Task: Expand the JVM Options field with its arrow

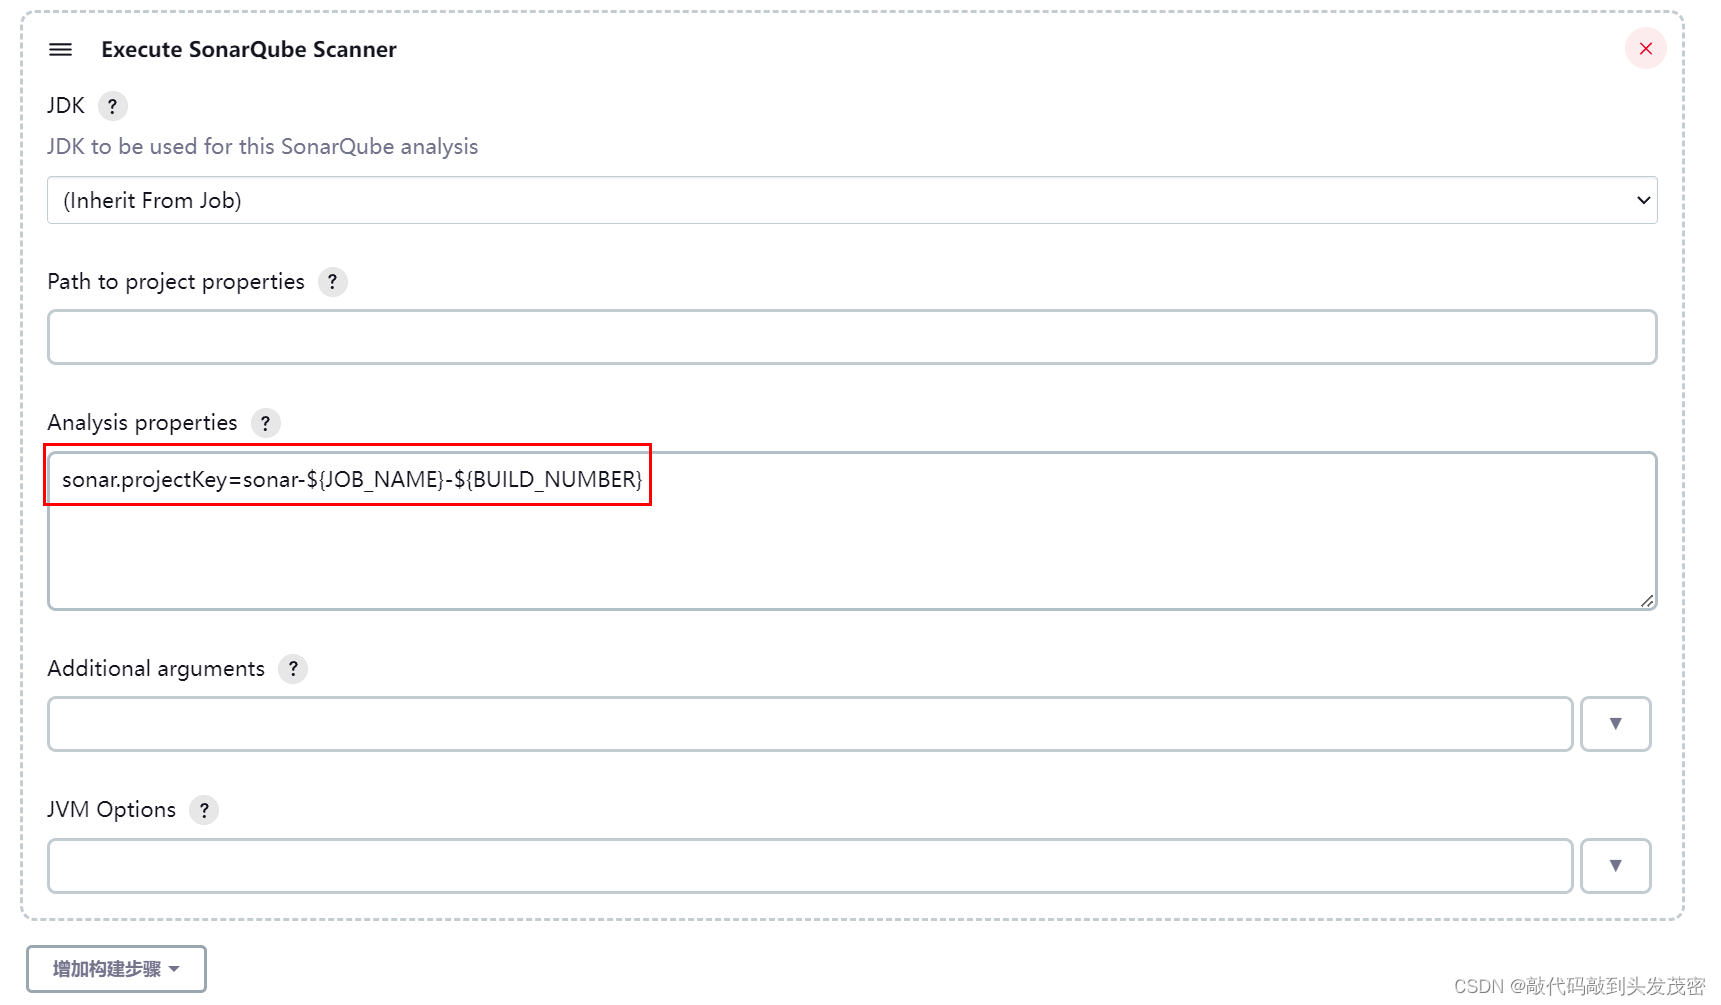Action: pos(1615,866)
